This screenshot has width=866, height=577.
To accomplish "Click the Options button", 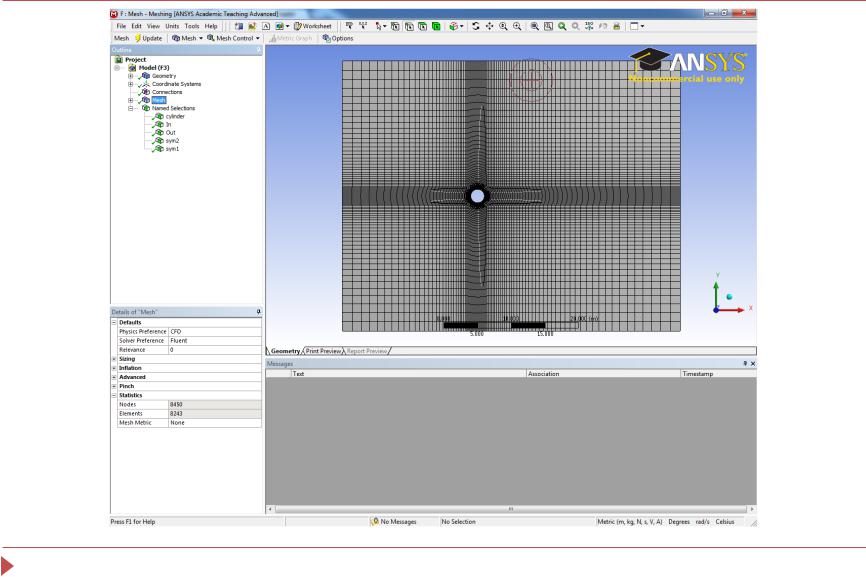I will pyautogui.click(x=338, y=38).
